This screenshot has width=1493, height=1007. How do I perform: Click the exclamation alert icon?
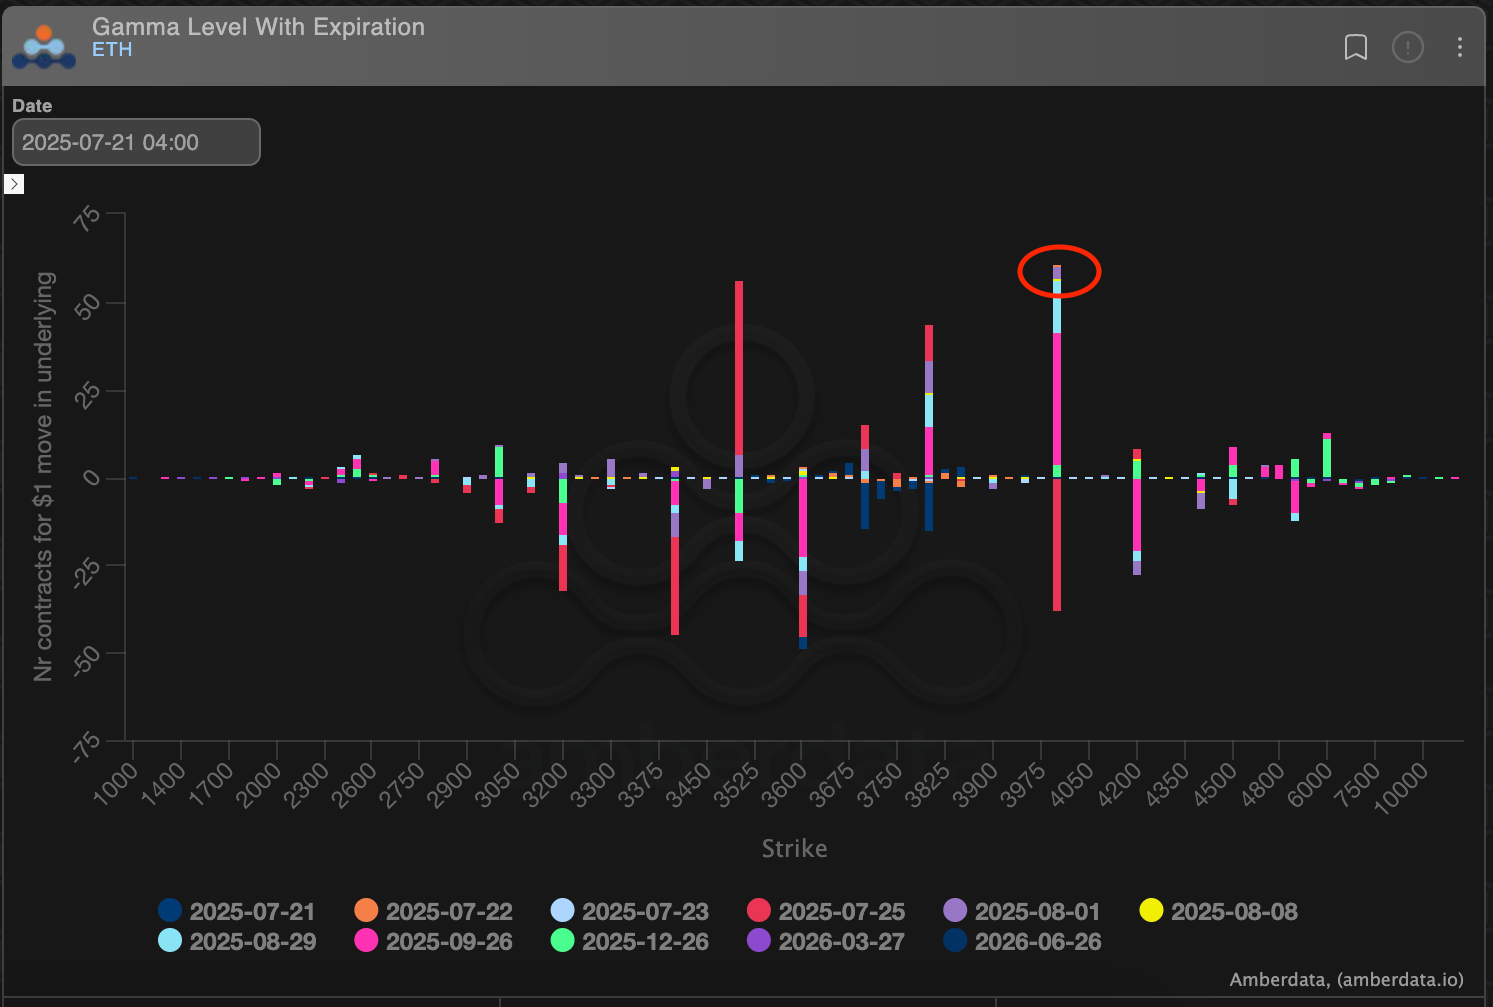[1408, 47]
